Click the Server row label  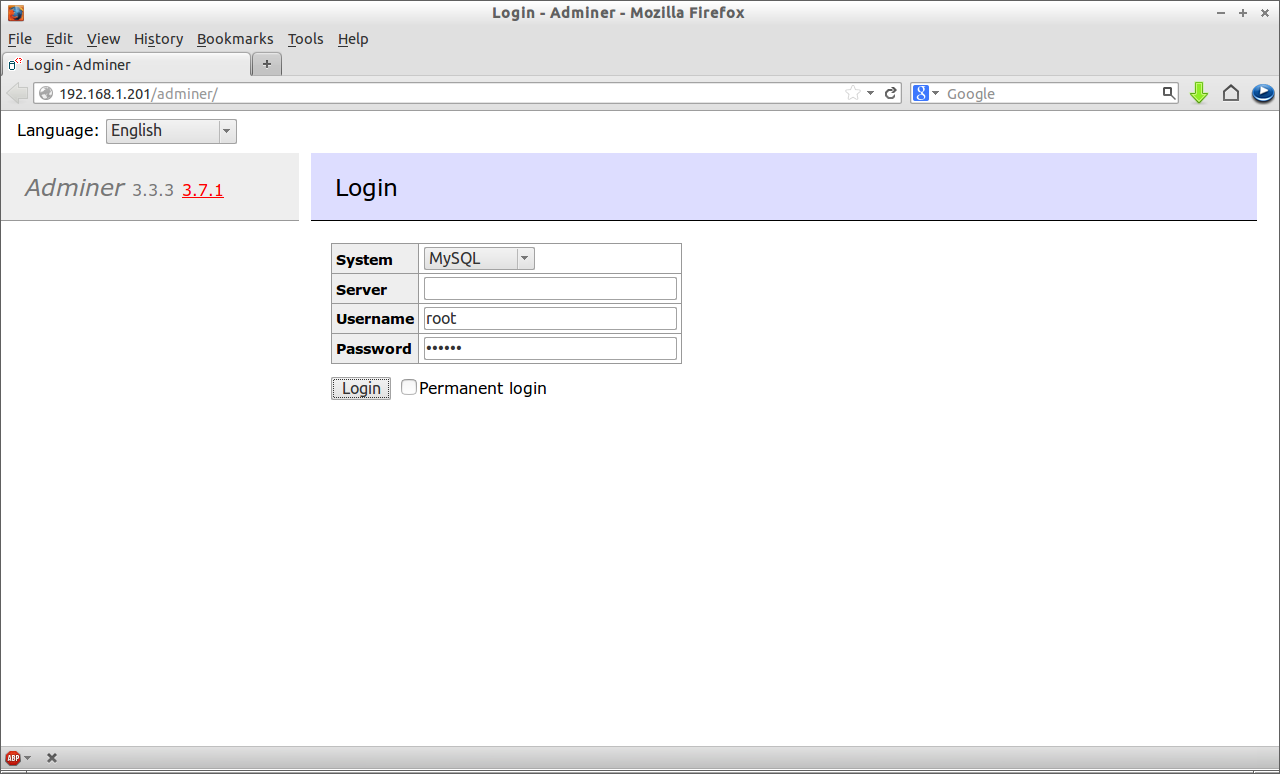(x=361, y=290)
